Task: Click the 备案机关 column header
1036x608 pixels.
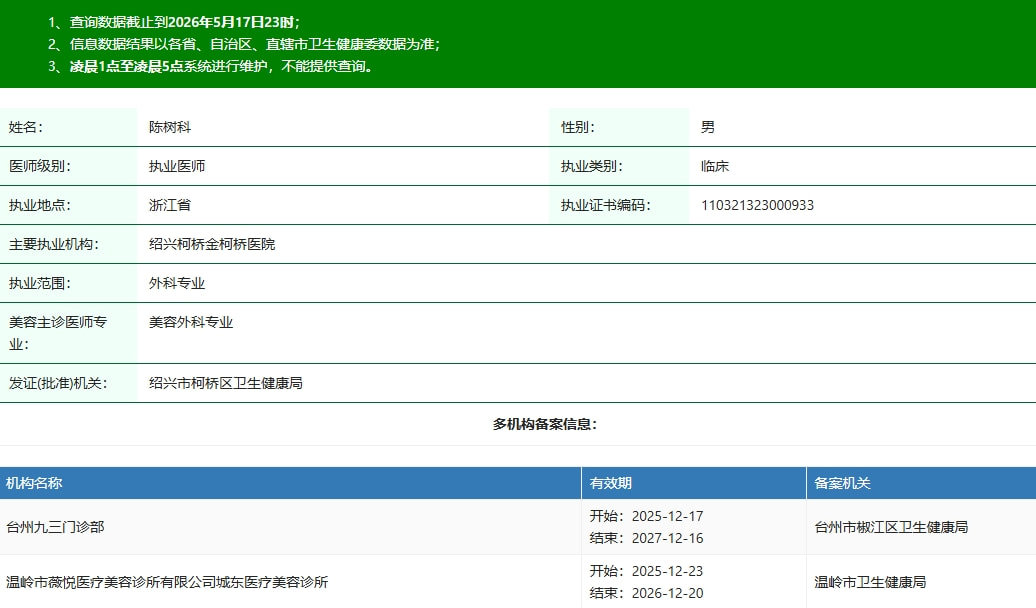Action: pos(842,483)
